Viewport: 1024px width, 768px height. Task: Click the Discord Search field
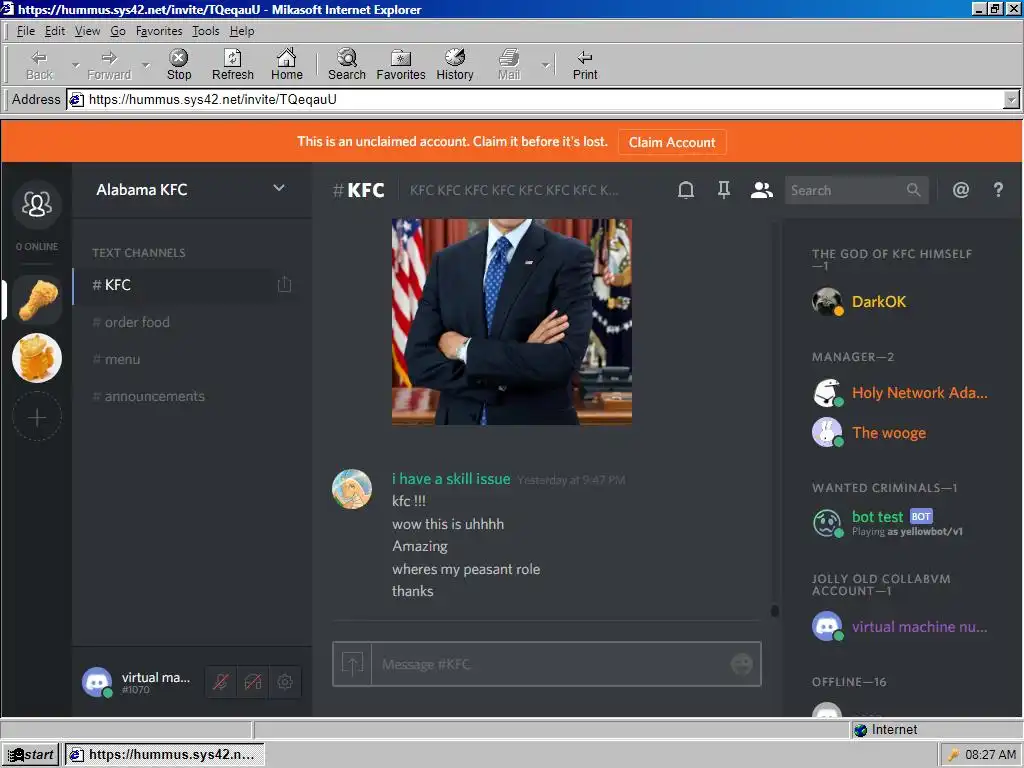[x=856, y=190]
